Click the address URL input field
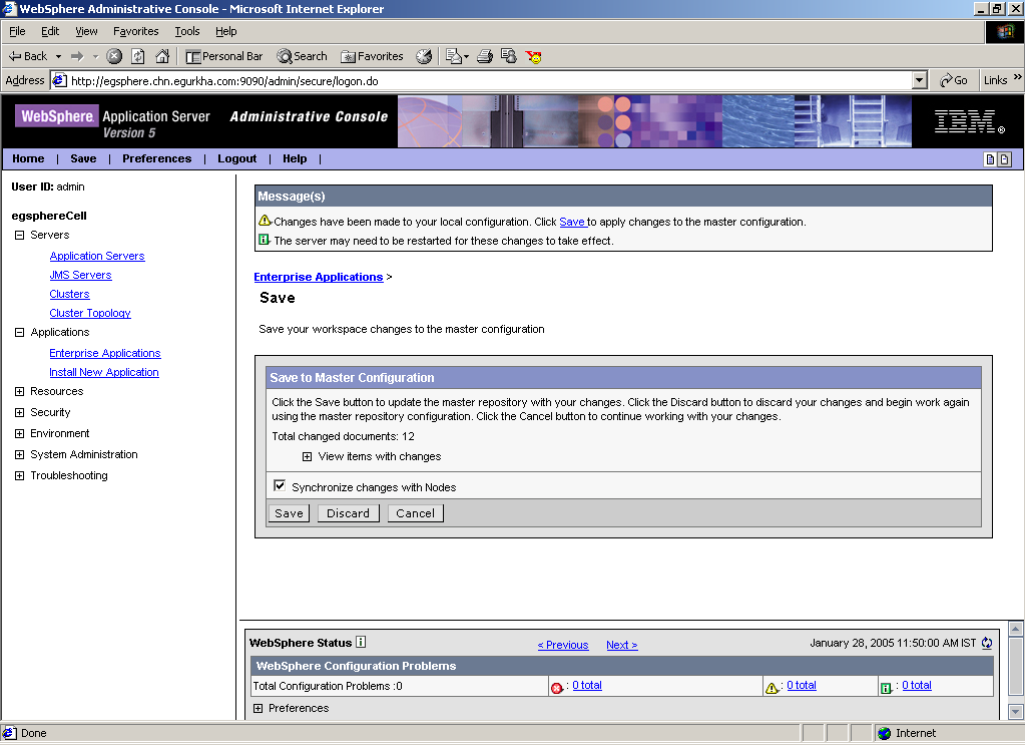 point(489,81)
